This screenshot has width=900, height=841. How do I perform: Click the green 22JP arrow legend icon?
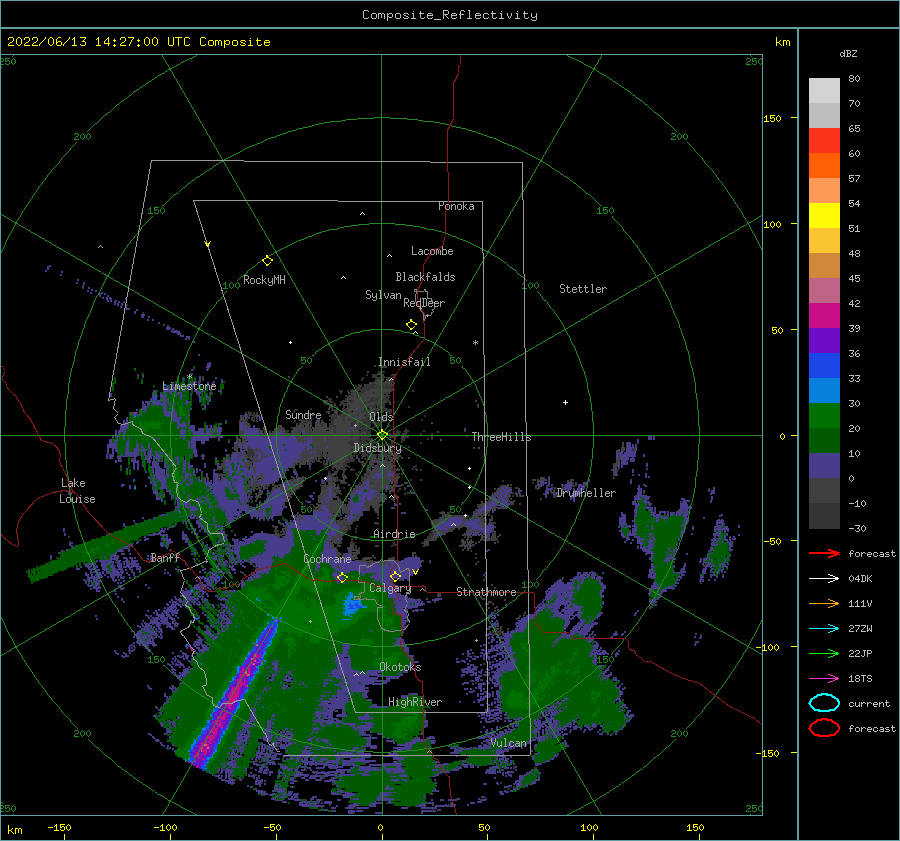824,653
